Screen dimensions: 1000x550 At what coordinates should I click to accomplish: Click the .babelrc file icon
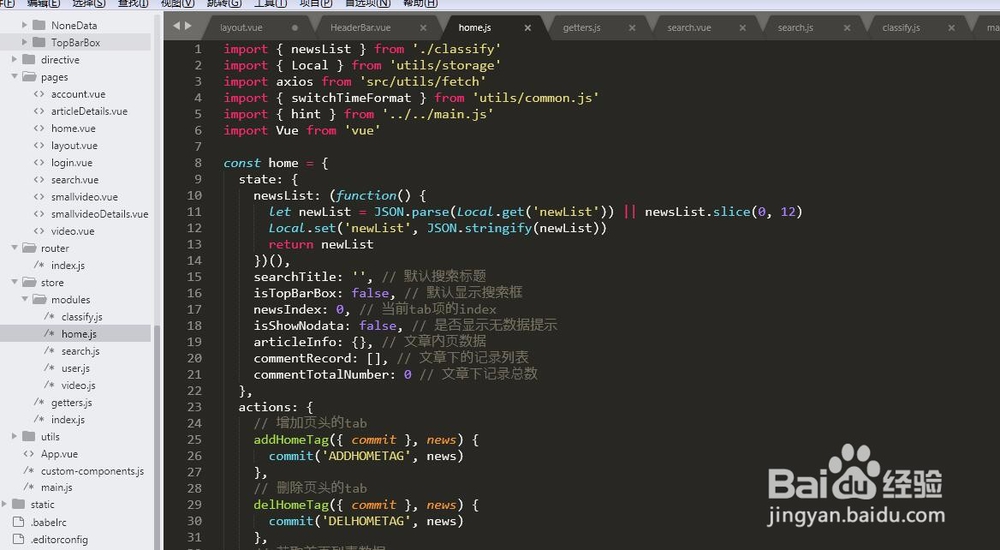(18, 522)
